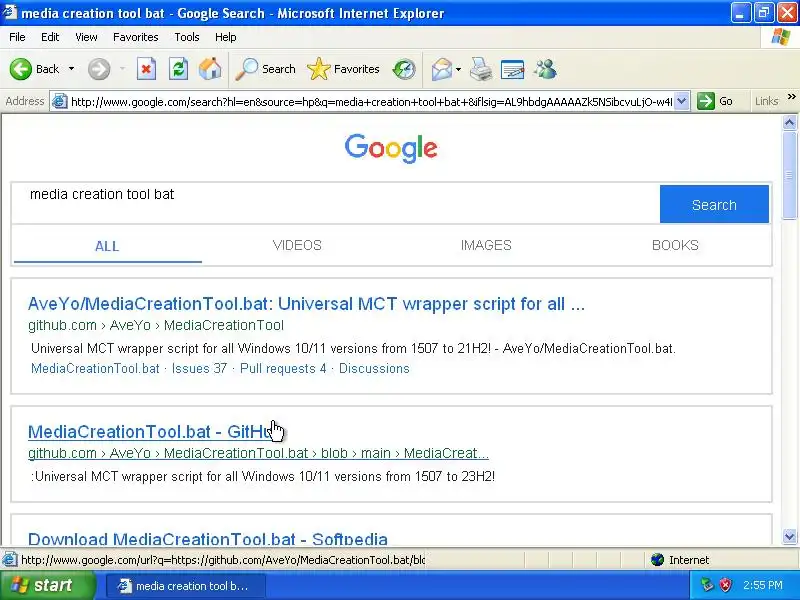This screenshot has width=800, height=600.
Task: Select the ALL results tab
Action: click(107, 246)
